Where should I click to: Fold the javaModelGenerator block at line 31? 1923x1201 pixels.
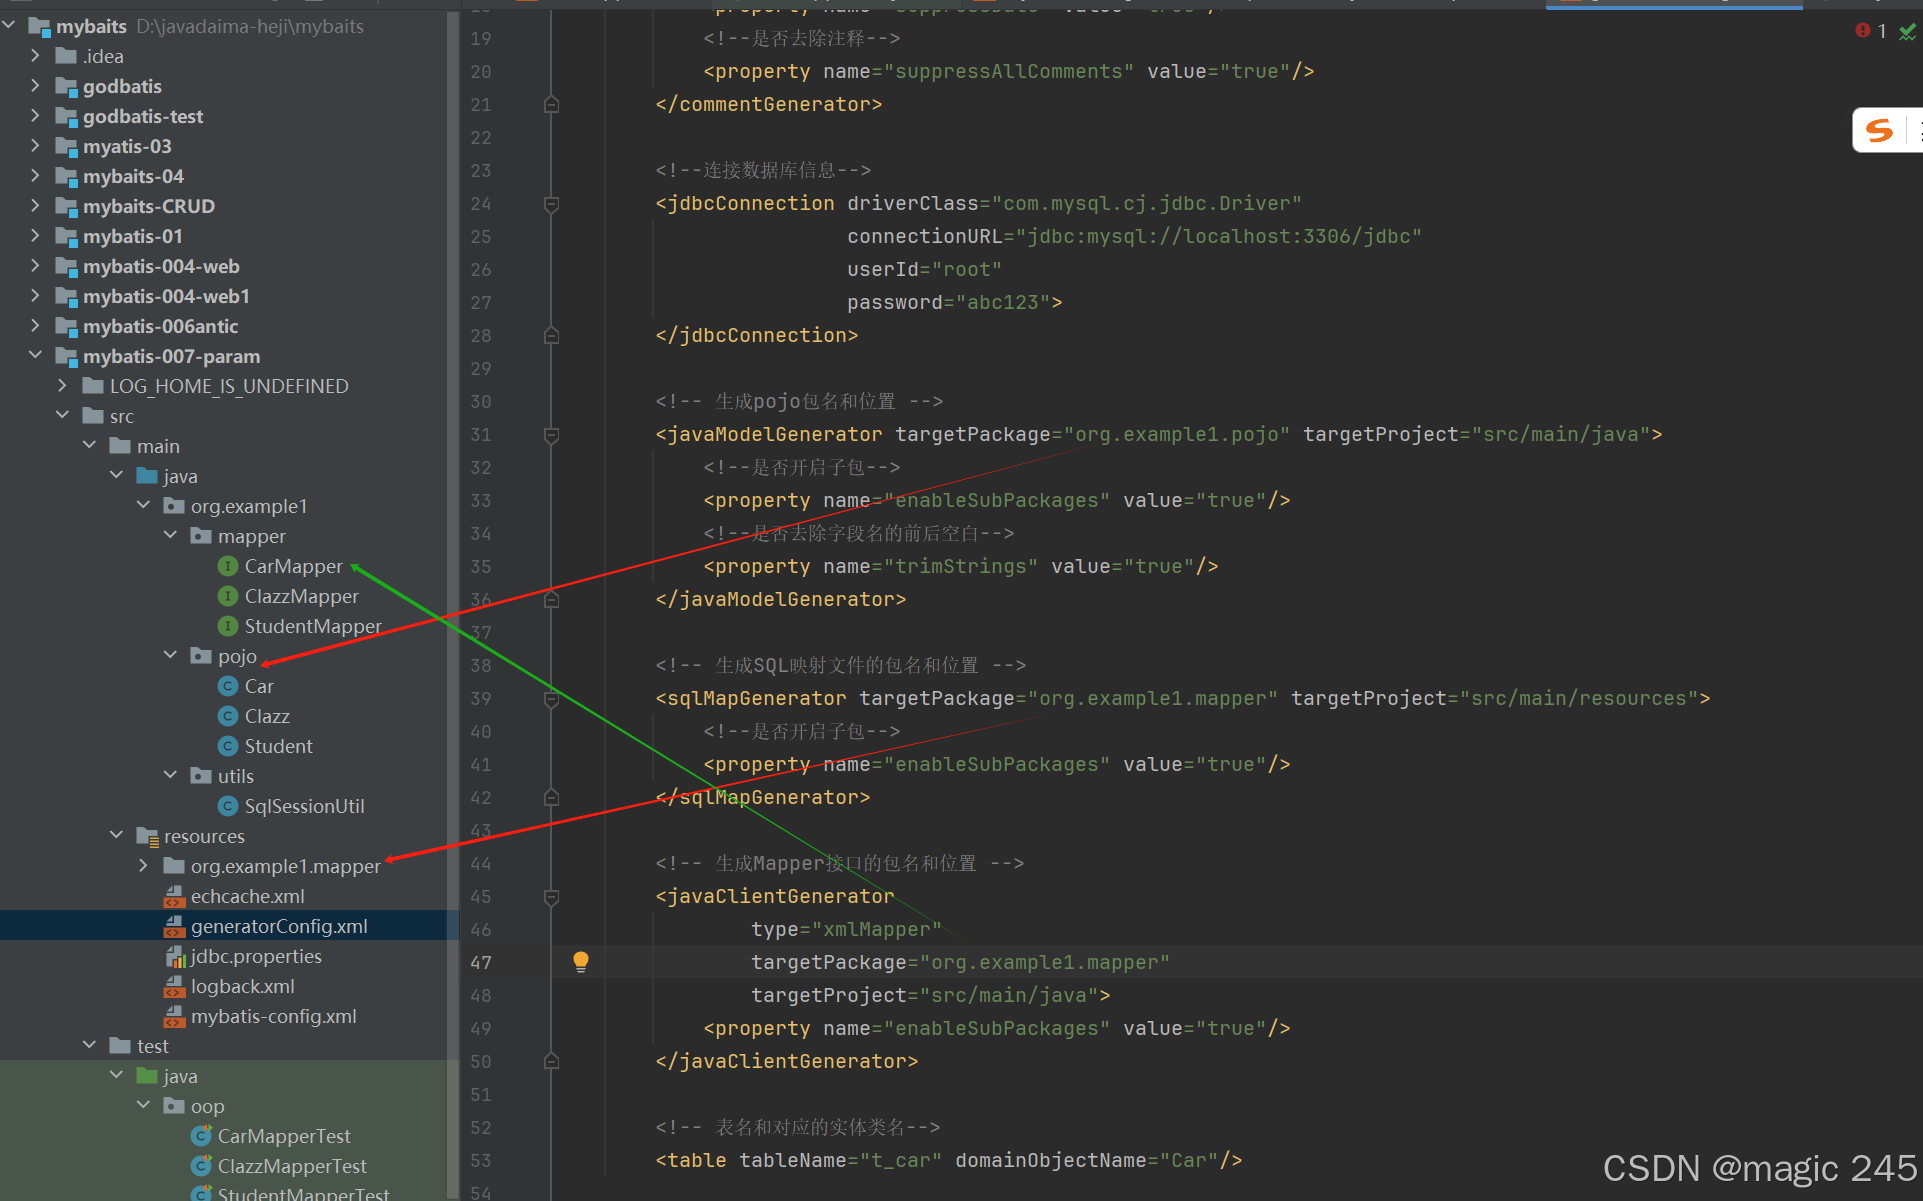[x=551, y=435]
